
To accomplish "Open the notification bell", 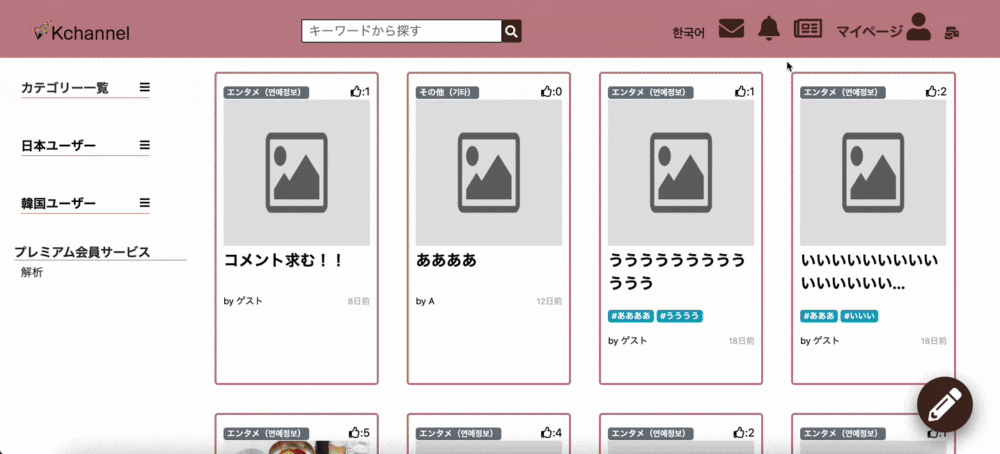I will click(769, 29).
